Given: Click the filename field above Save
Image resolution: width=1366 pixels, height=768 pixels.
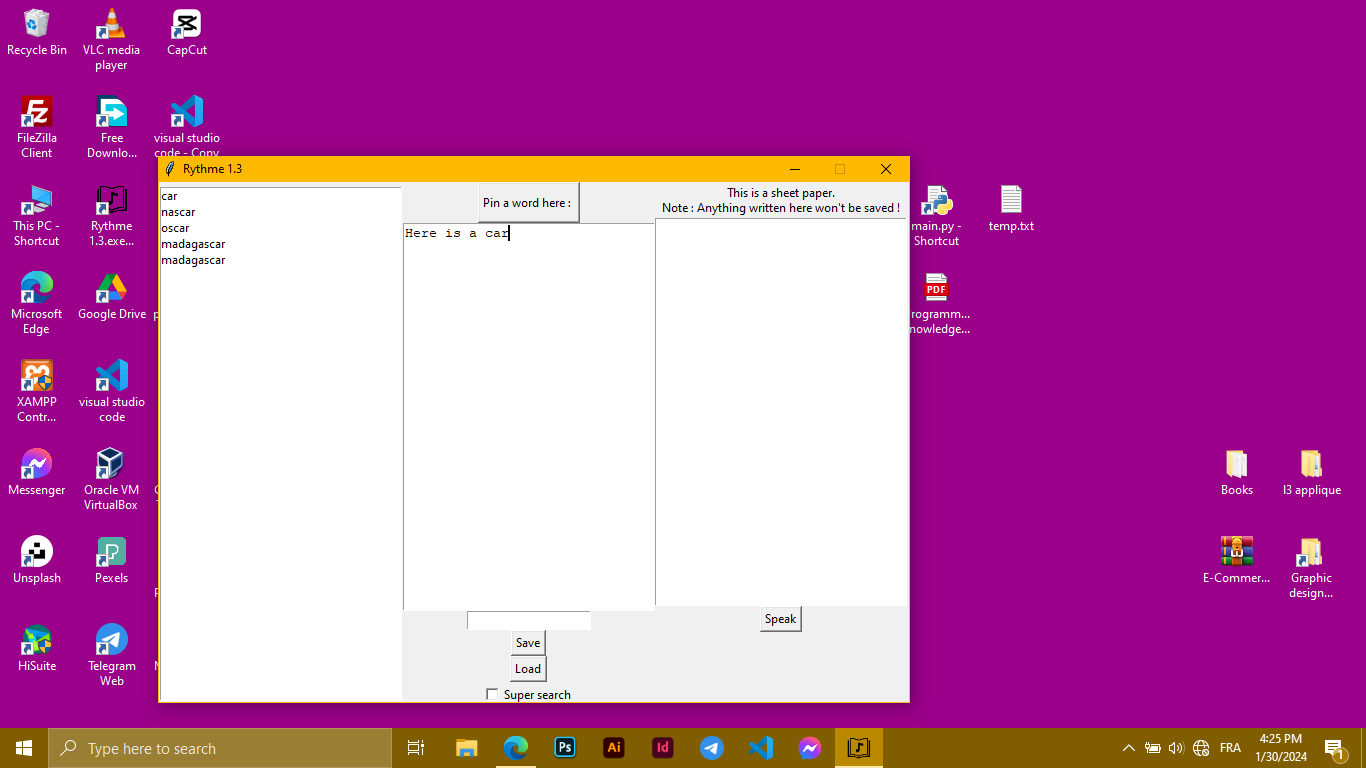Looking at the screenshot, I should pyautogui.click(x=529, y=621).
